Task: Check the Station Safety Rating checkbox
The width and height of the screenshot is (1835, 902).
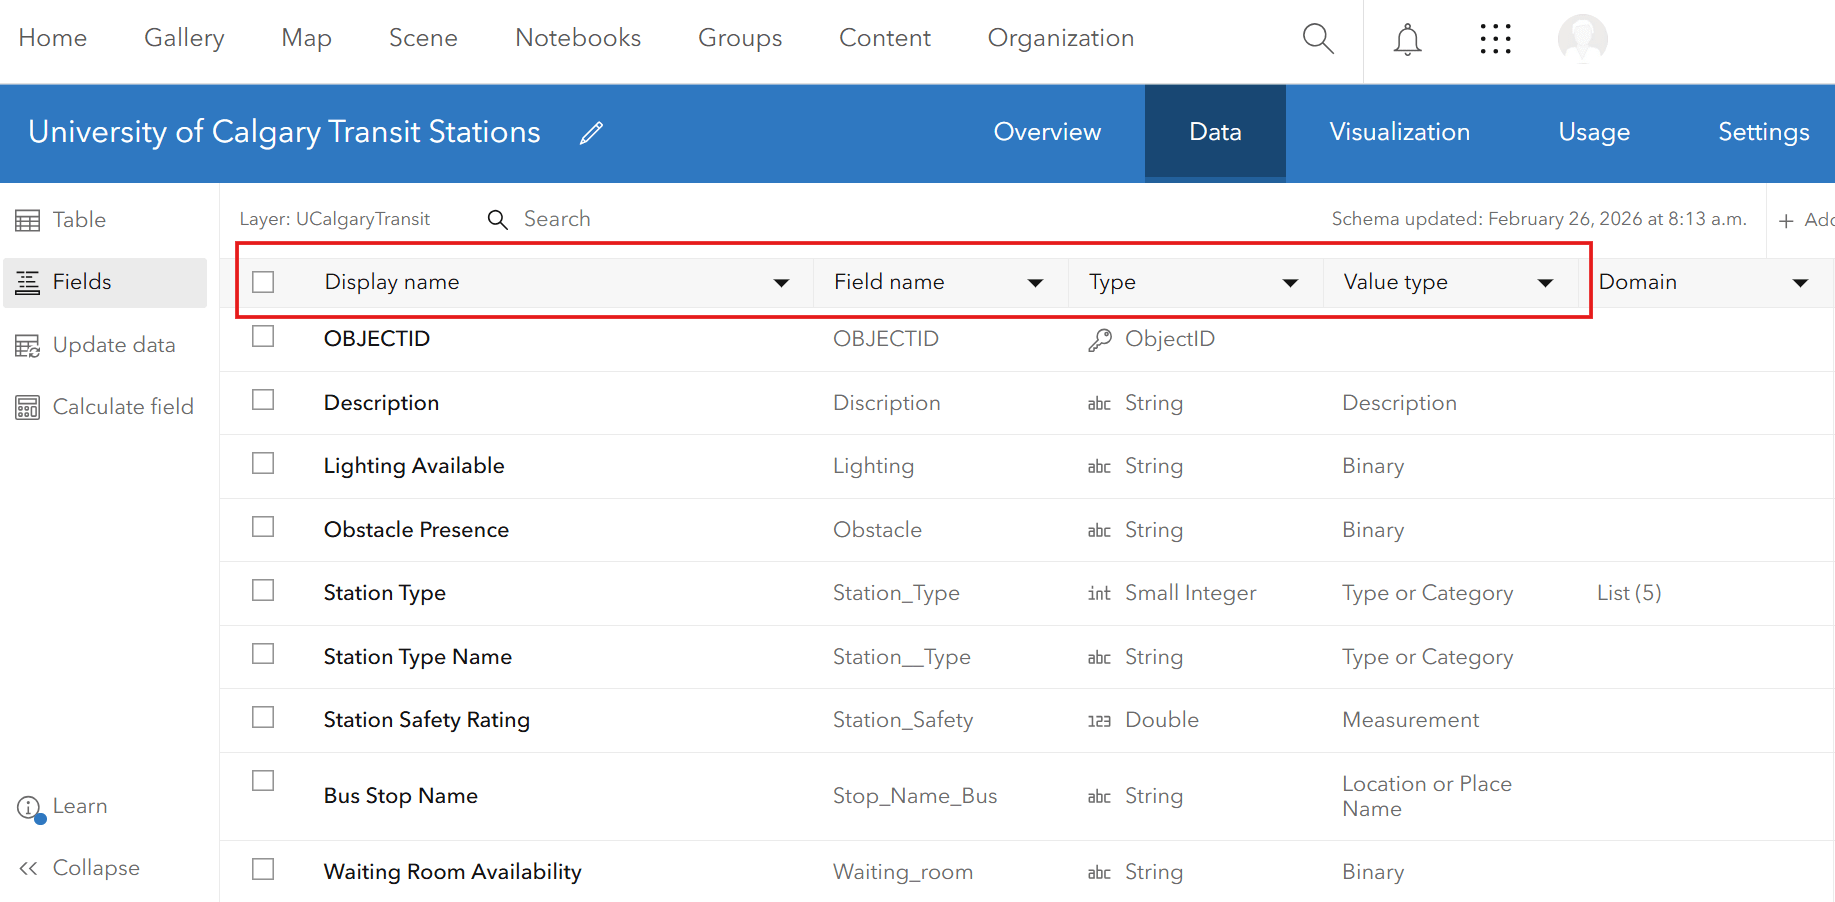Action: [x=263, y=717]
